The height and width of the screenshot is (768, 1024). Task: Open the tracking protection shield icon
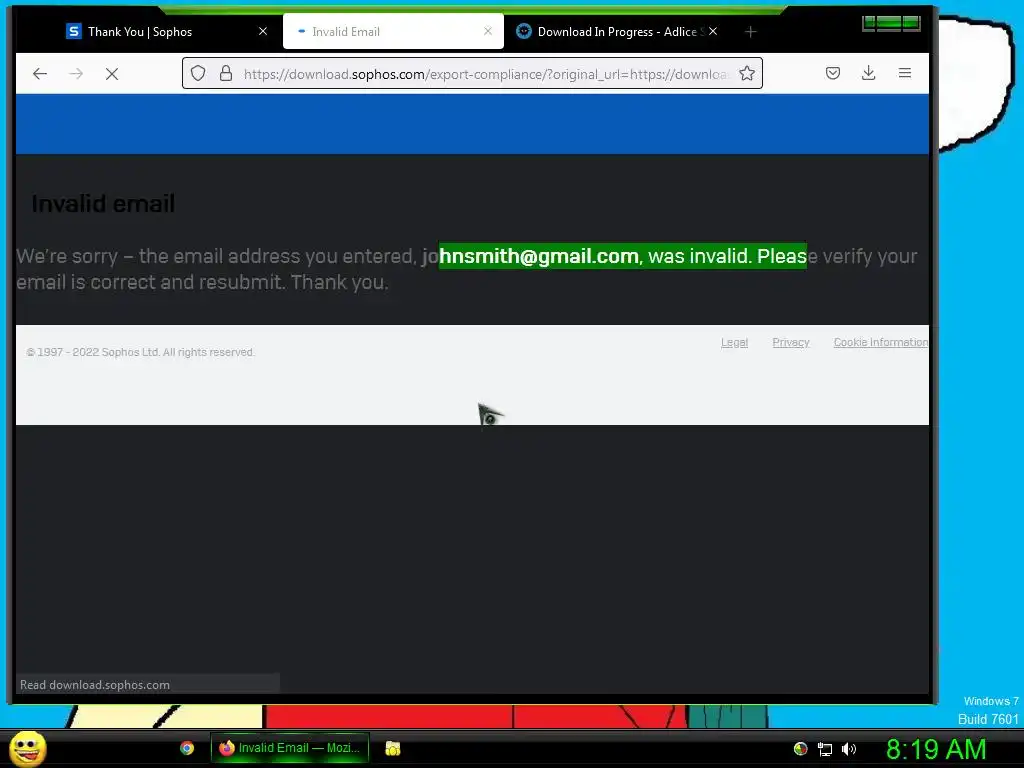(198, 73)
